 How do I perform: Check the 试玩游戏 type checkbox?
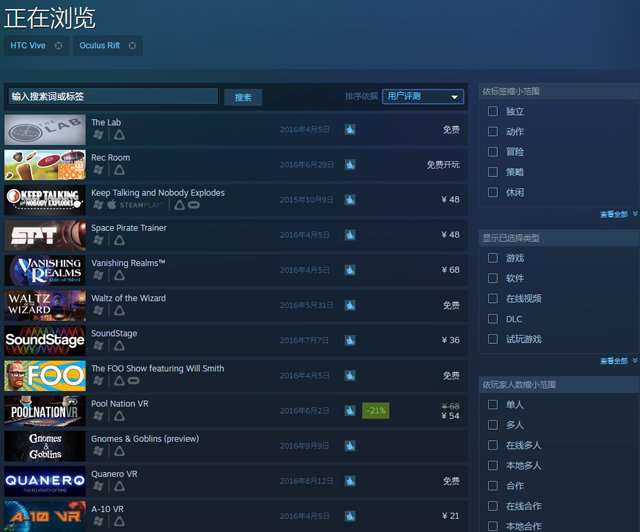493,339
